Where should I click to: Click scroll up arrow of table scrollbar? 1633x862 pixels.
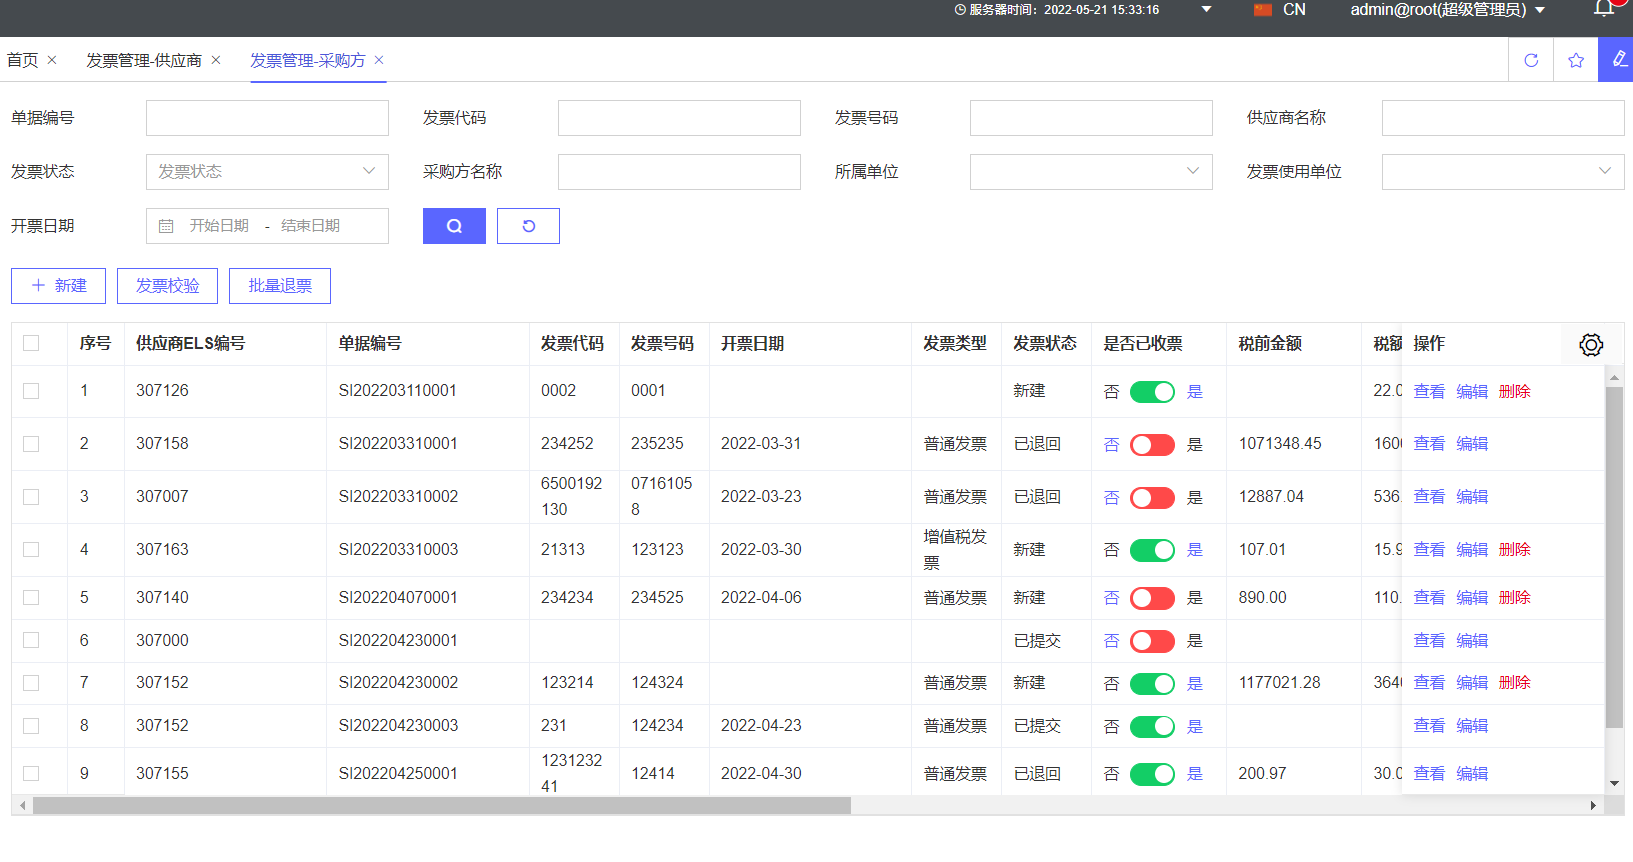click(x=1614, y=378)
